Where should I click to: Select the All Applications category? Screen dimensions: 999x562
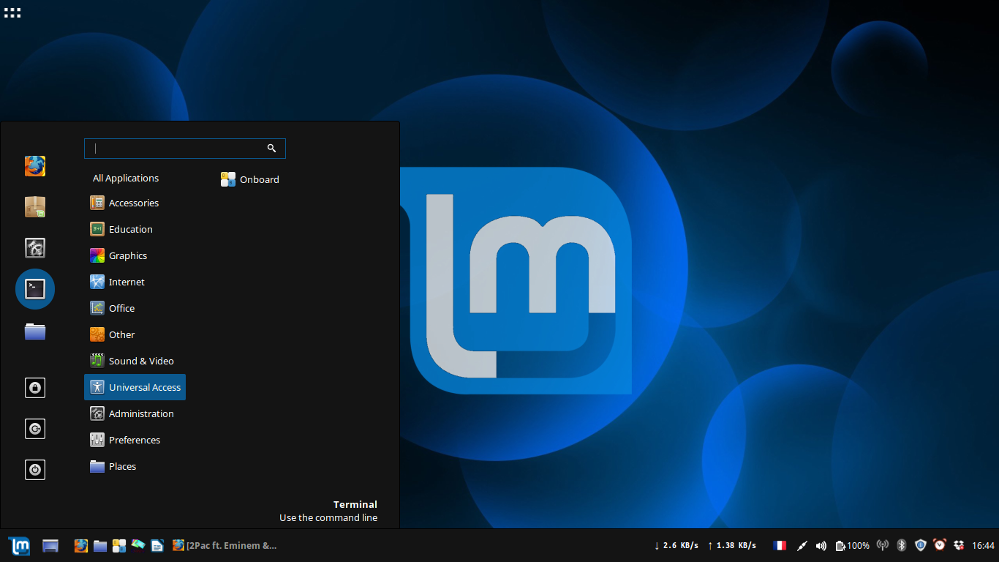tap(126, 178)
